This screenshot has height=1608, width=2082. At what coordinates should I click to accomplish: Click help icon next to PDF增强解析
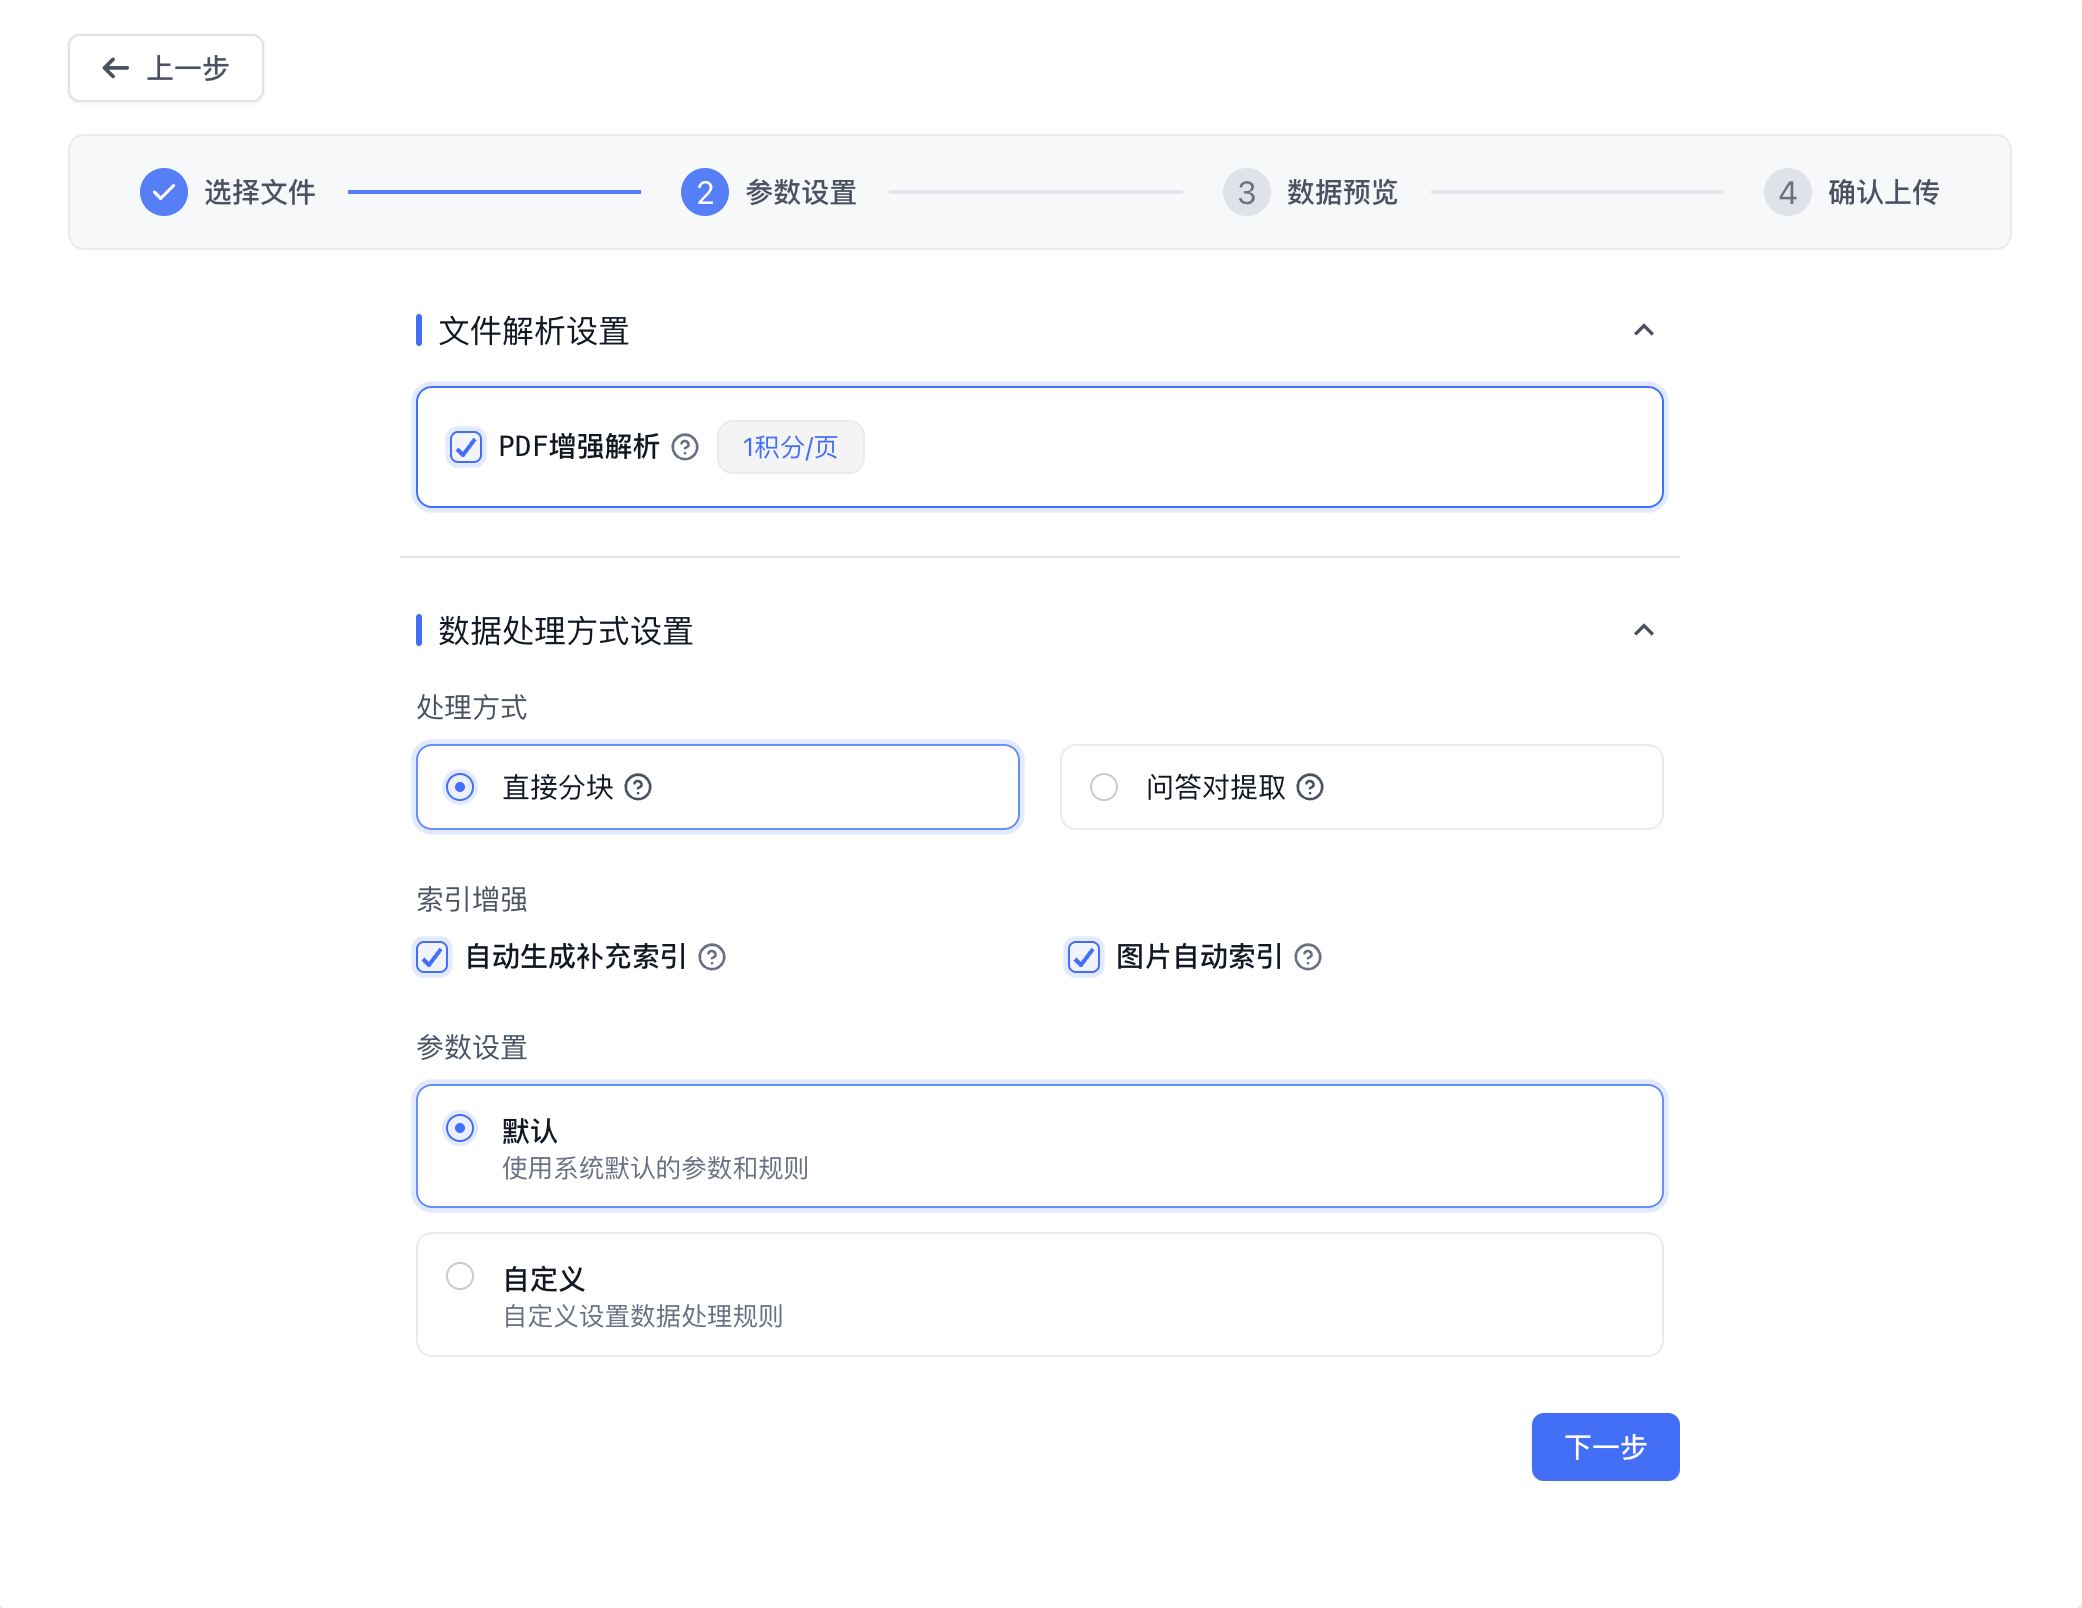click(x=685, y=447)
